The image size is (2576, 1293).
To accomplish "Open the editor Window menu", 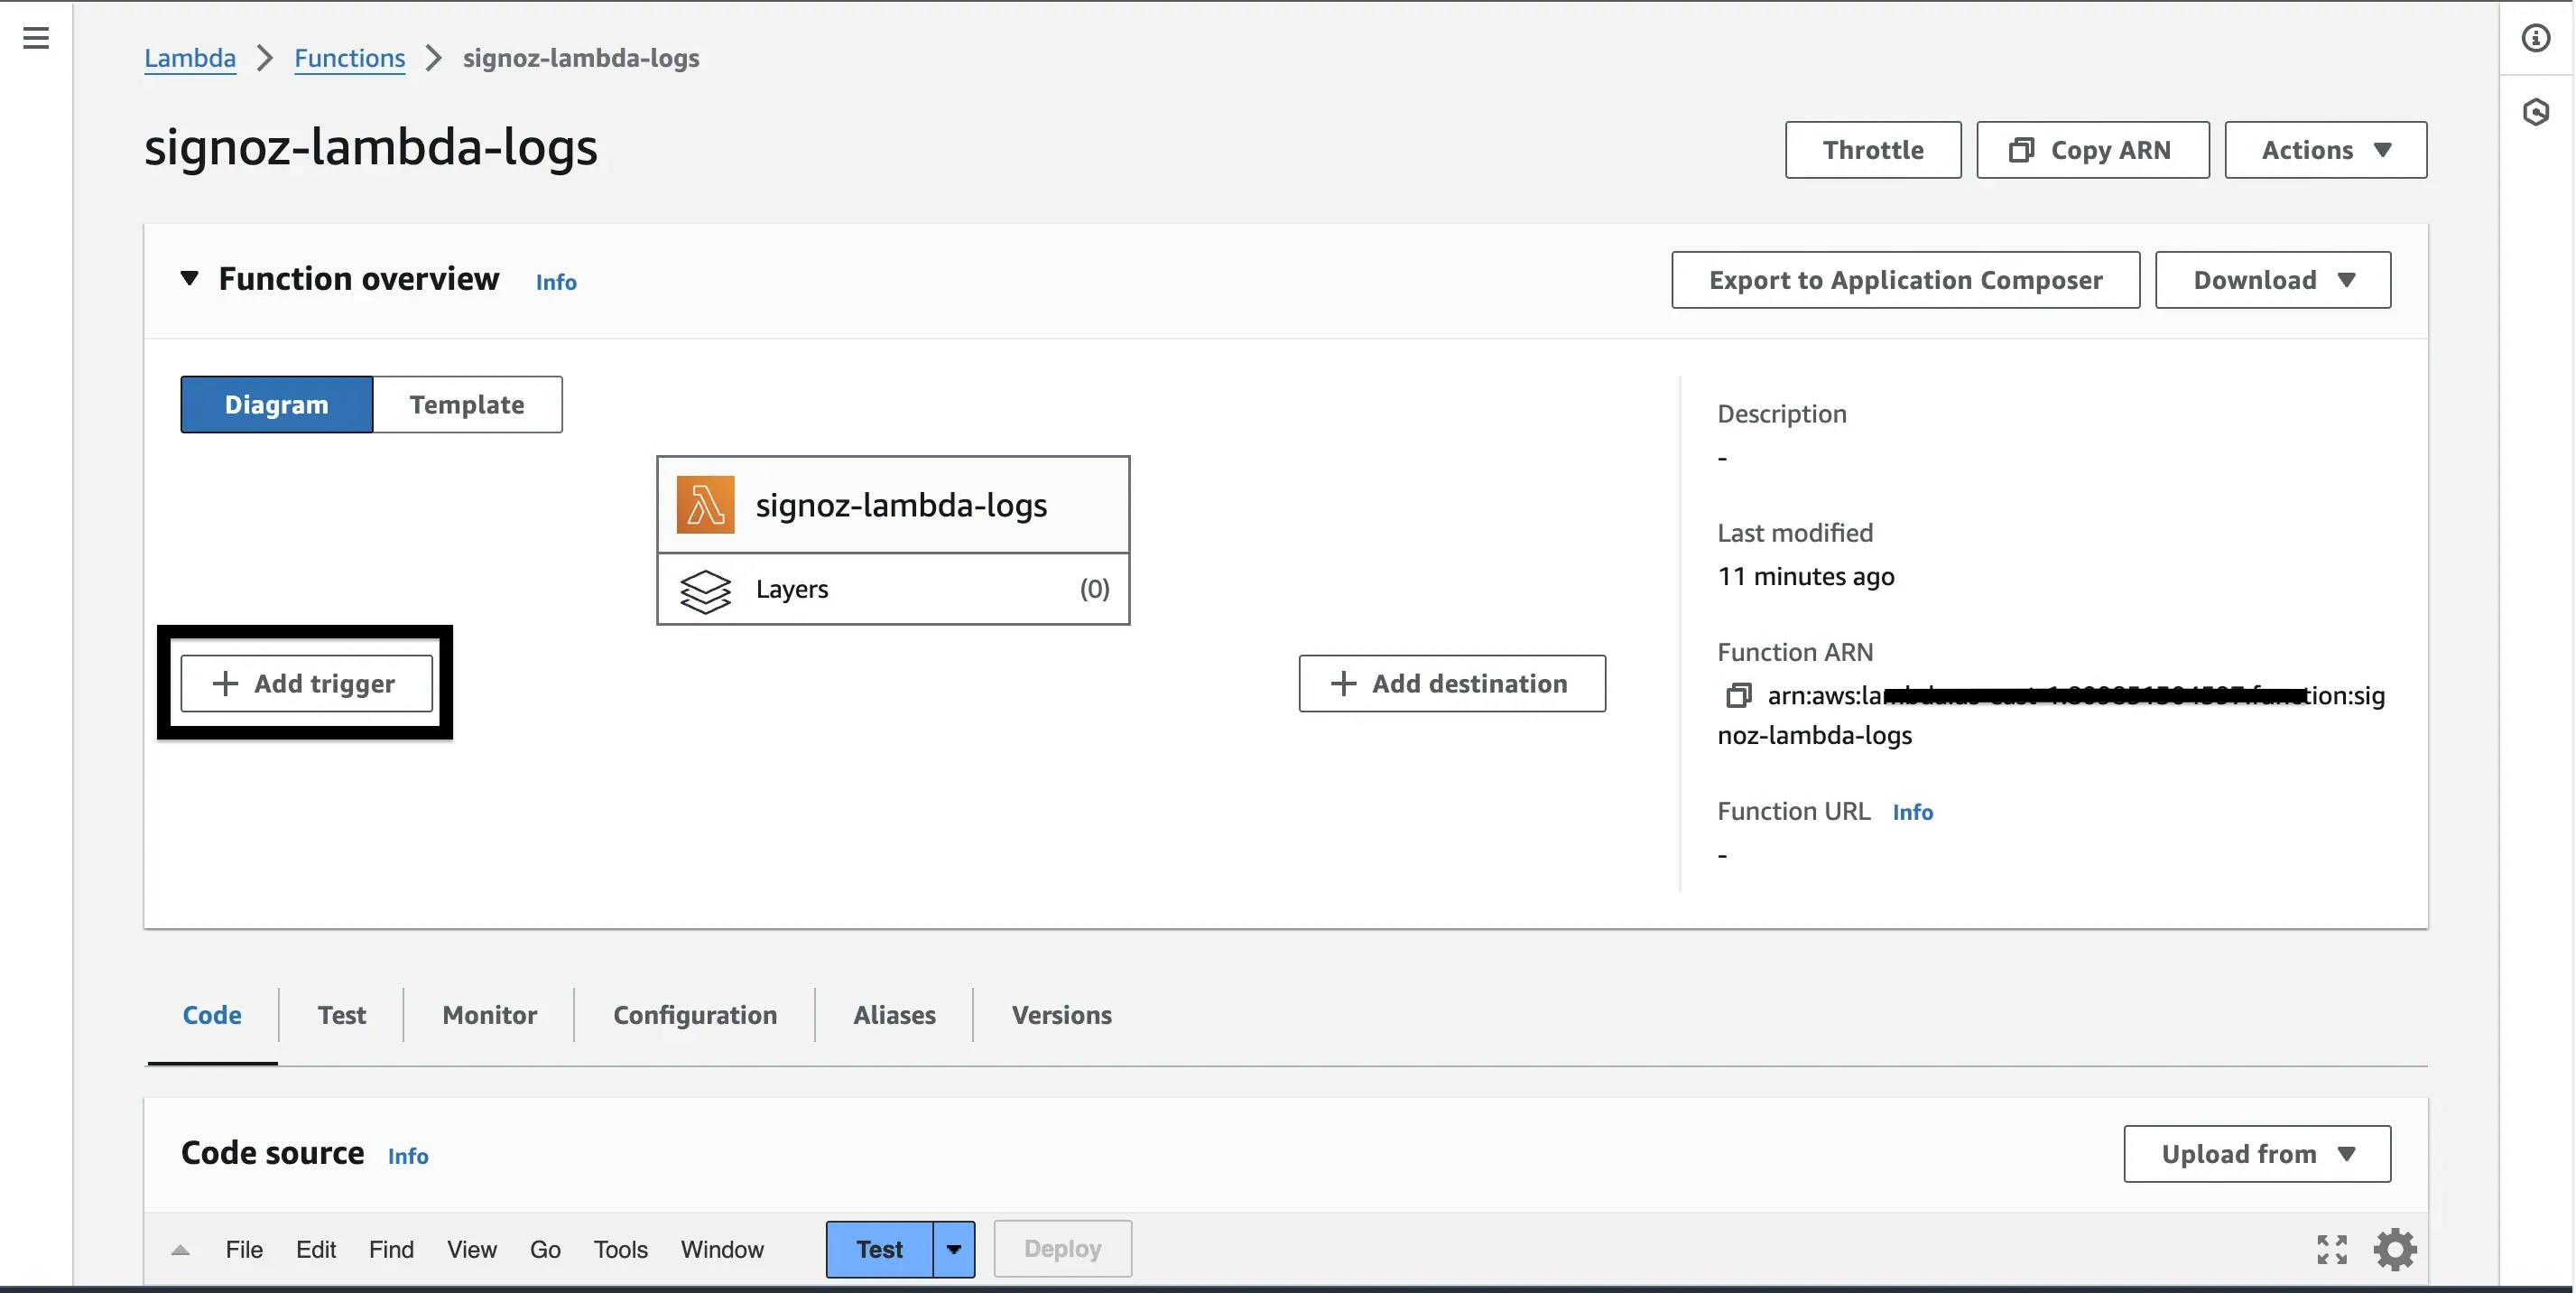I will click(x=722, y=1250).
